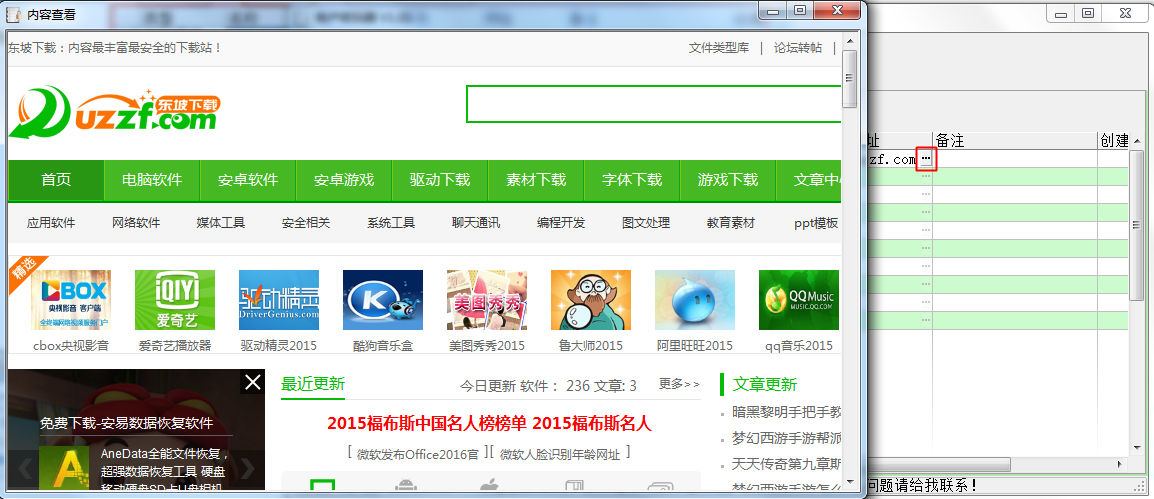The height and width of the screenshot is (499, 1154).
Task: Click the background window horizontal scrollbar thumb
Action: pos(939,464)
